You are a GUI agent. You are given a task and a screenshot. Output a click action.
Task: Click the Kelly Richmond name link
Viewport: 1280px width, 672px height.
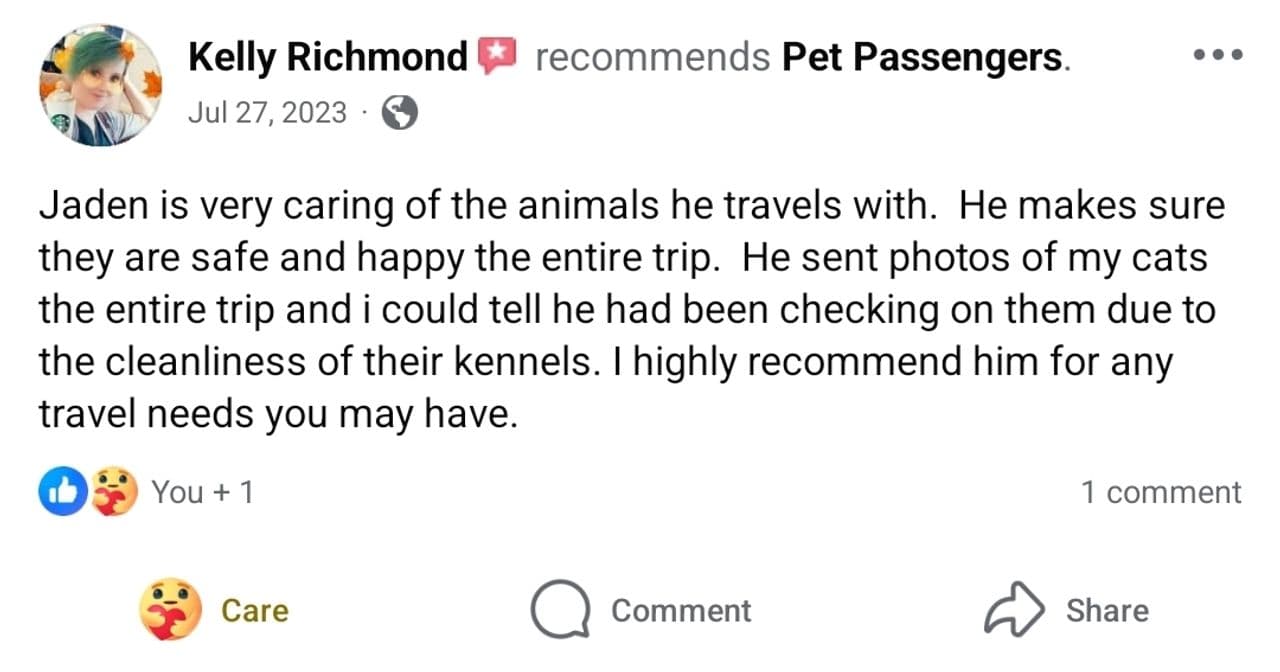[328, 58]
